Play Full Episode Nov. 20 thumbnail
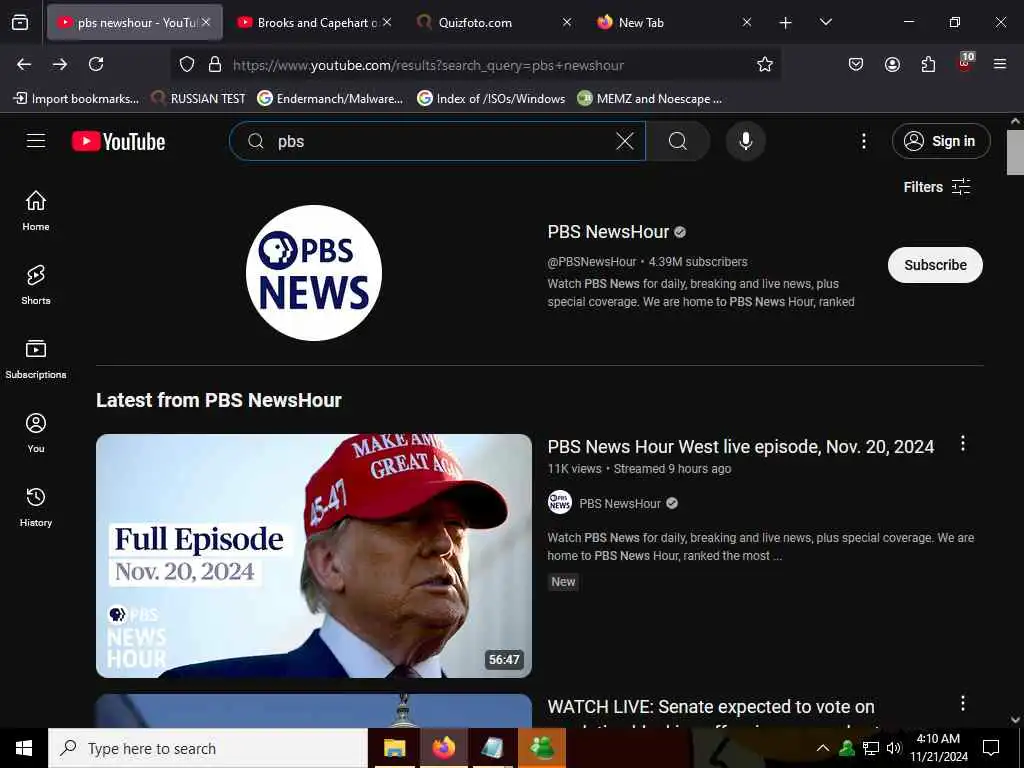Screen dimensions: 1024x768 point(314,556)
